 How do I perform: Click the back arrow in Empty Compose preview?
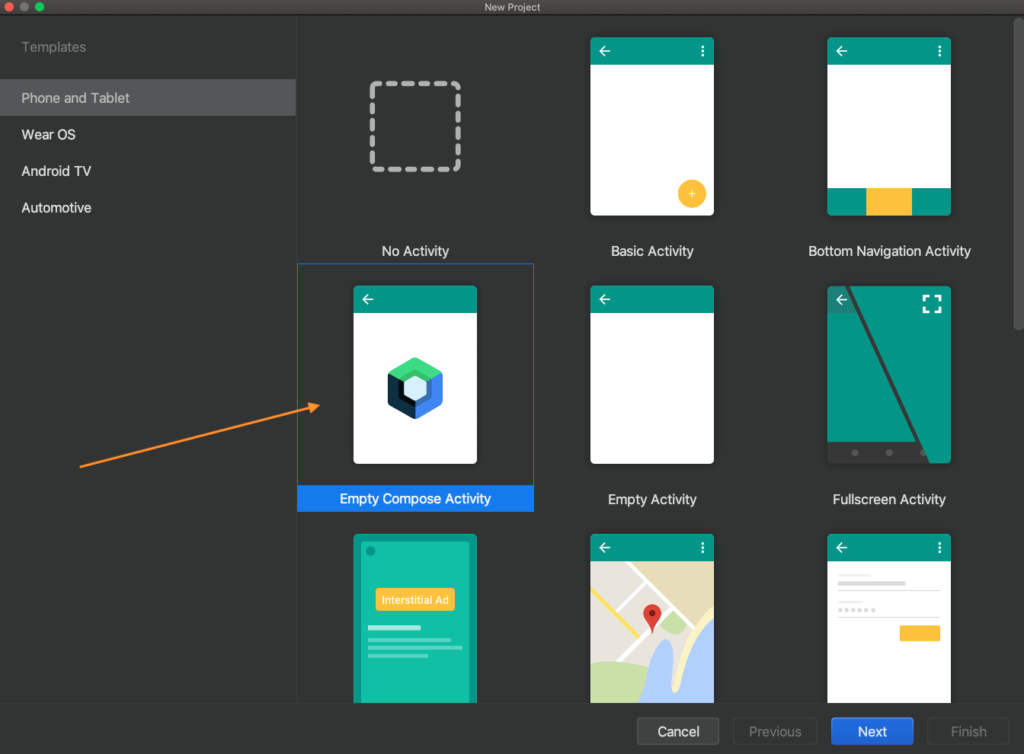368,299
